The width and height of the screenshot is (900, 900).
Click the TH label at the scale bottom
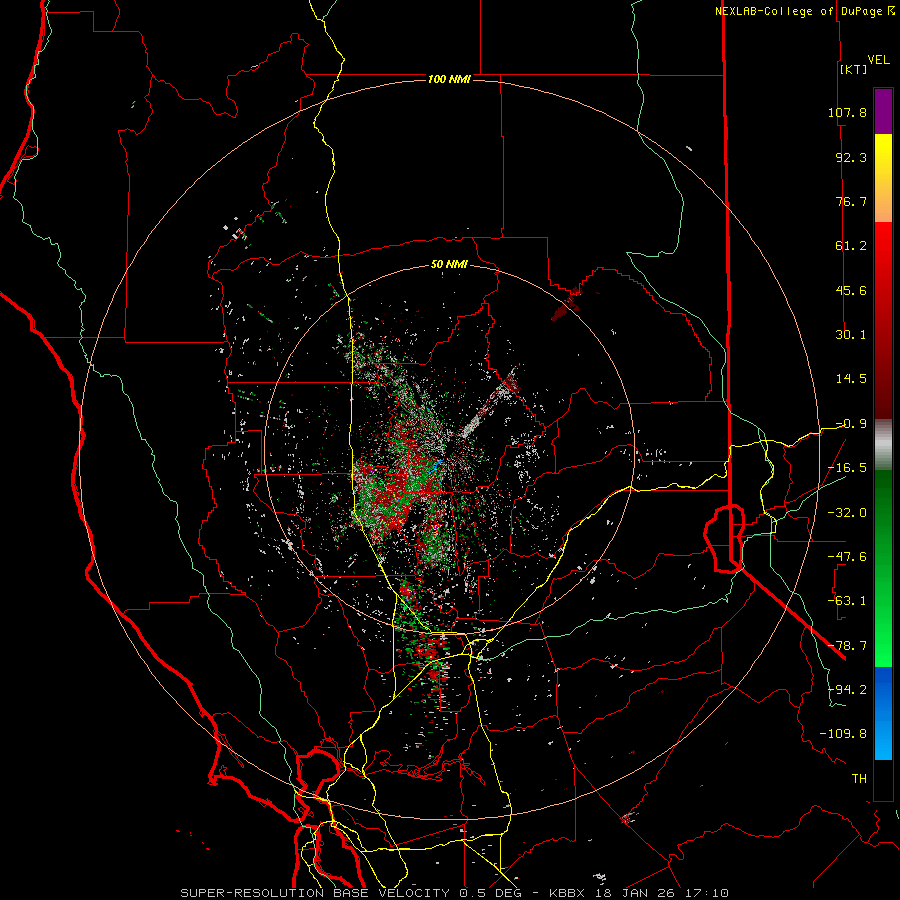[859, 778]
